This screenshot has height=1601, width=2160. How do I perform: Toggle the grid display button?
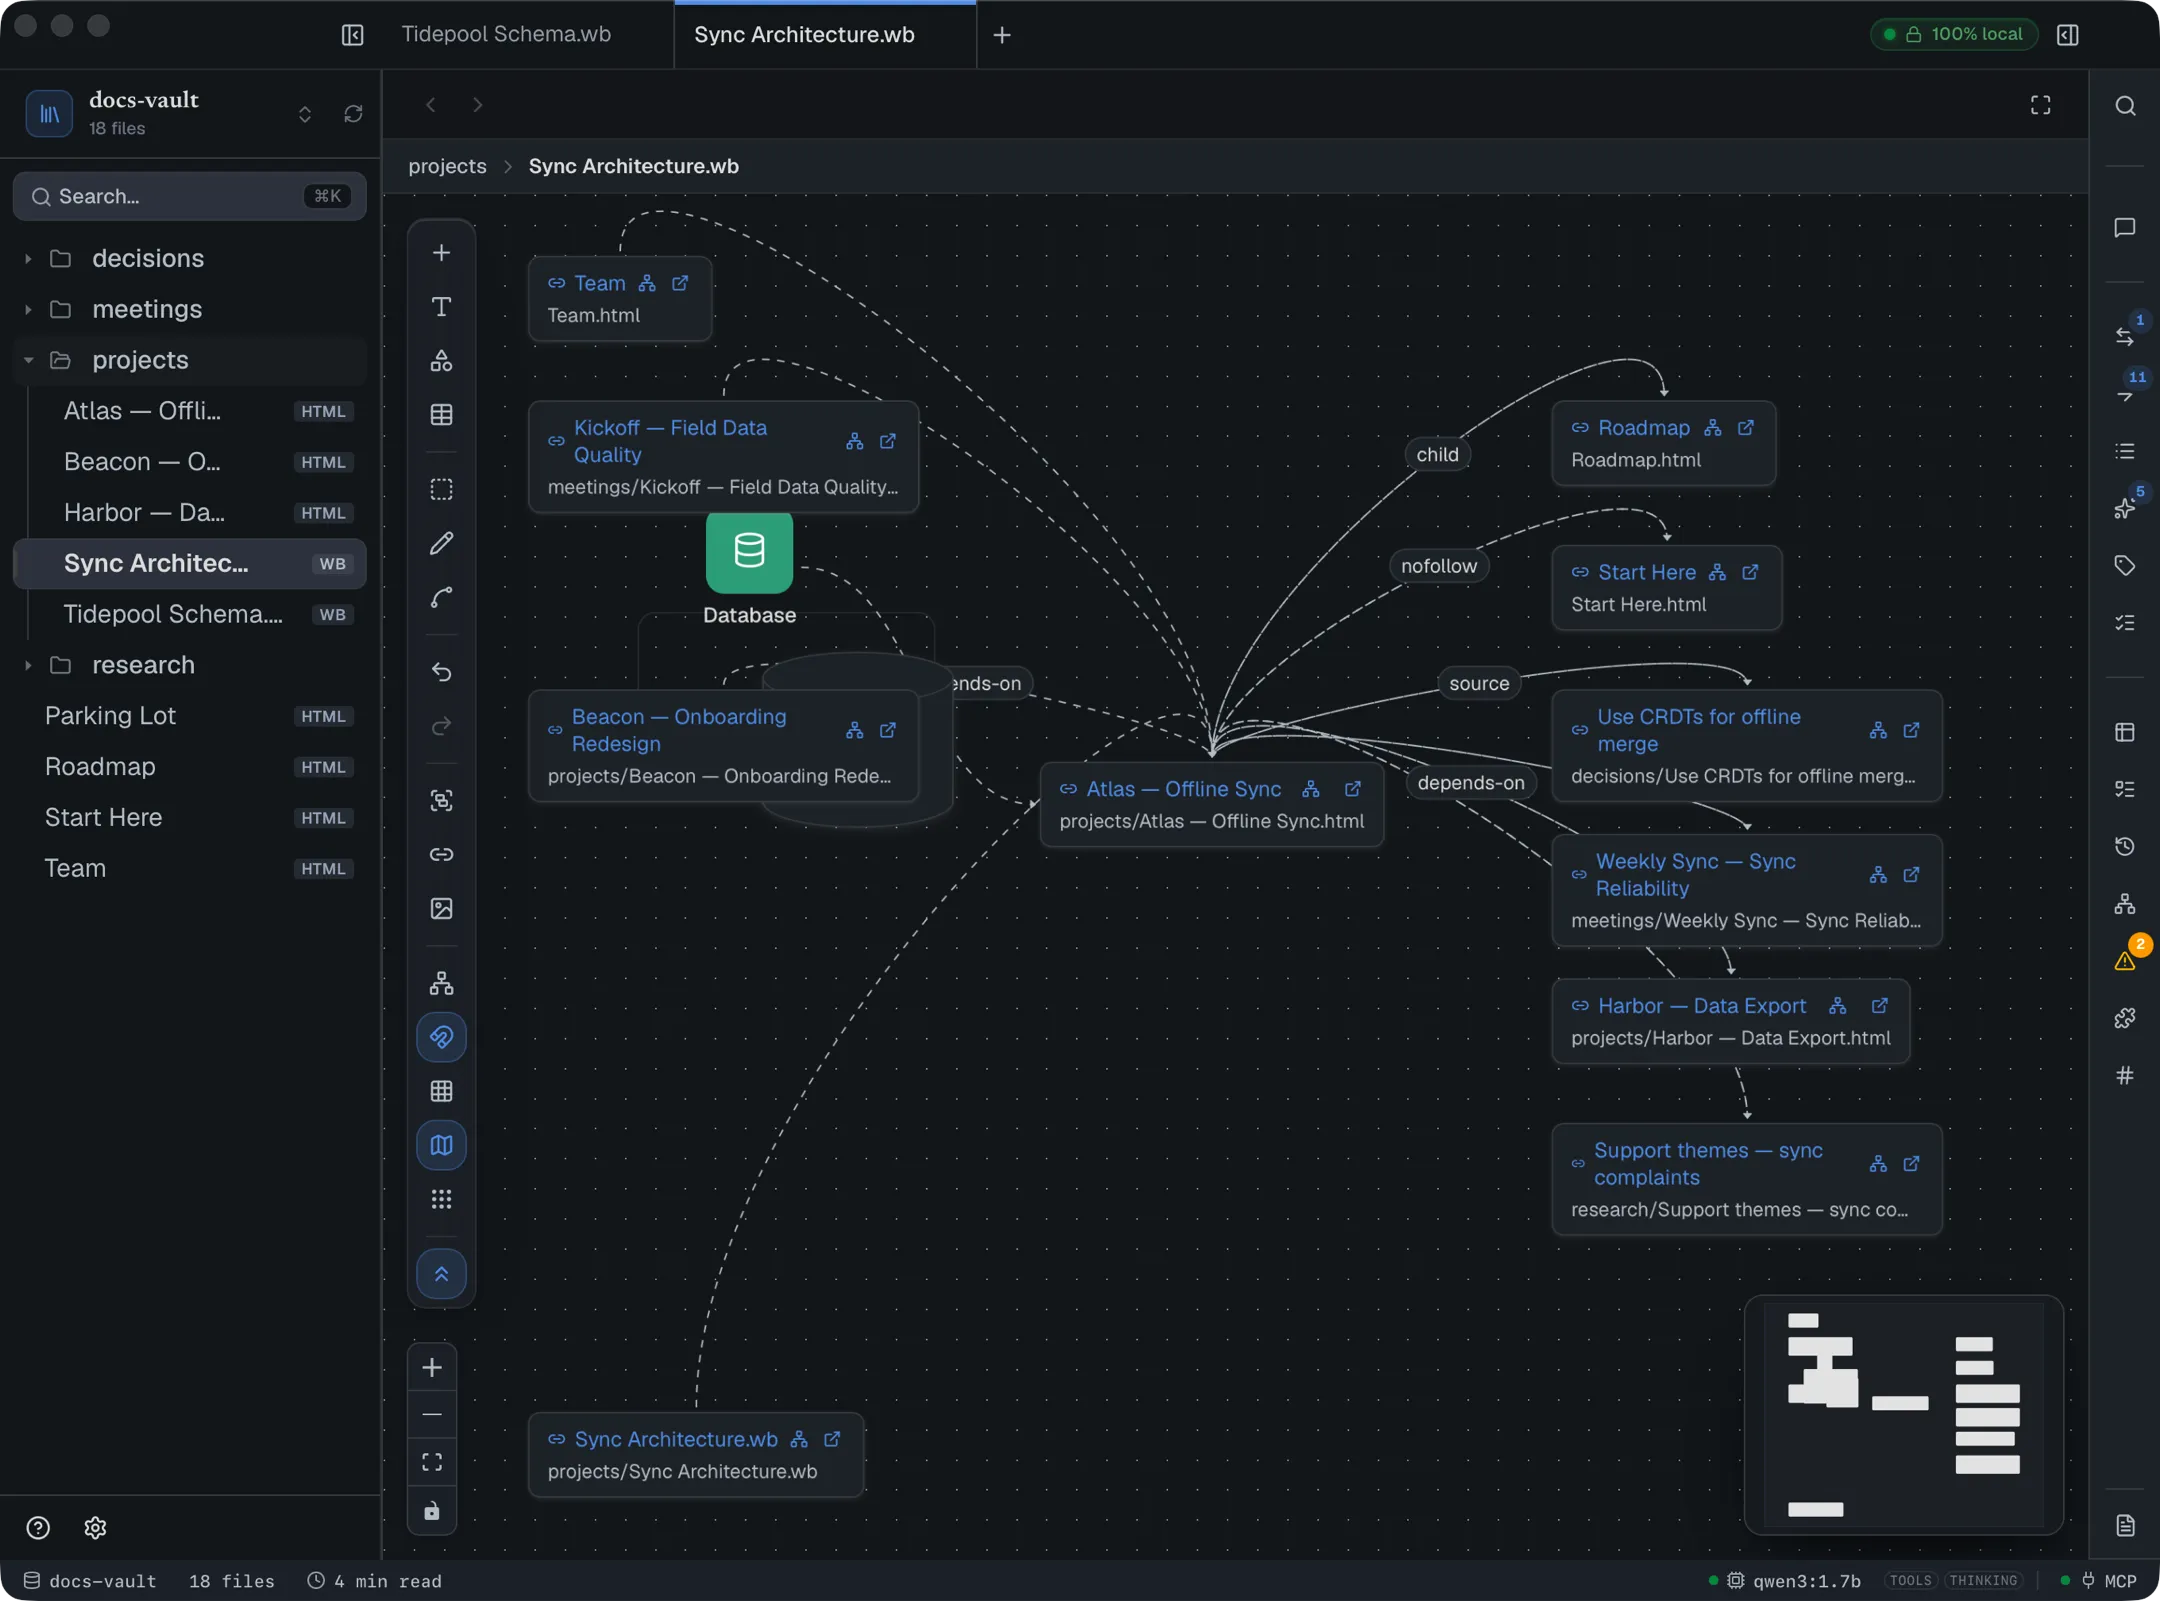point(441,1091)
